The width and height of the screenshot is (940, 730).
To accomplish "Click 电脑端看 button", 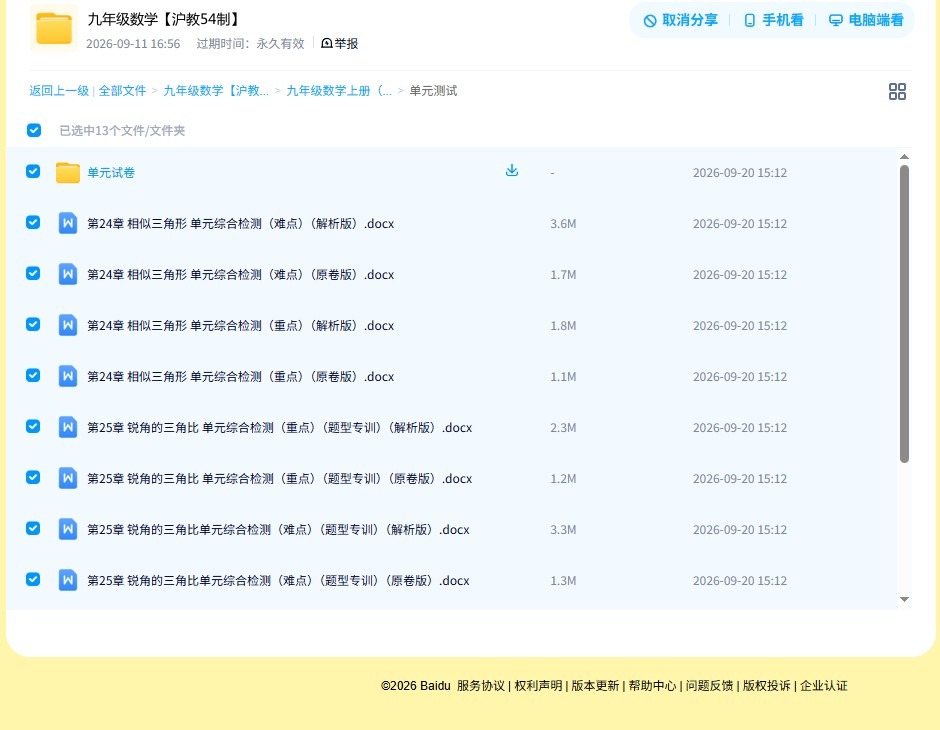I will coord(866,20).
